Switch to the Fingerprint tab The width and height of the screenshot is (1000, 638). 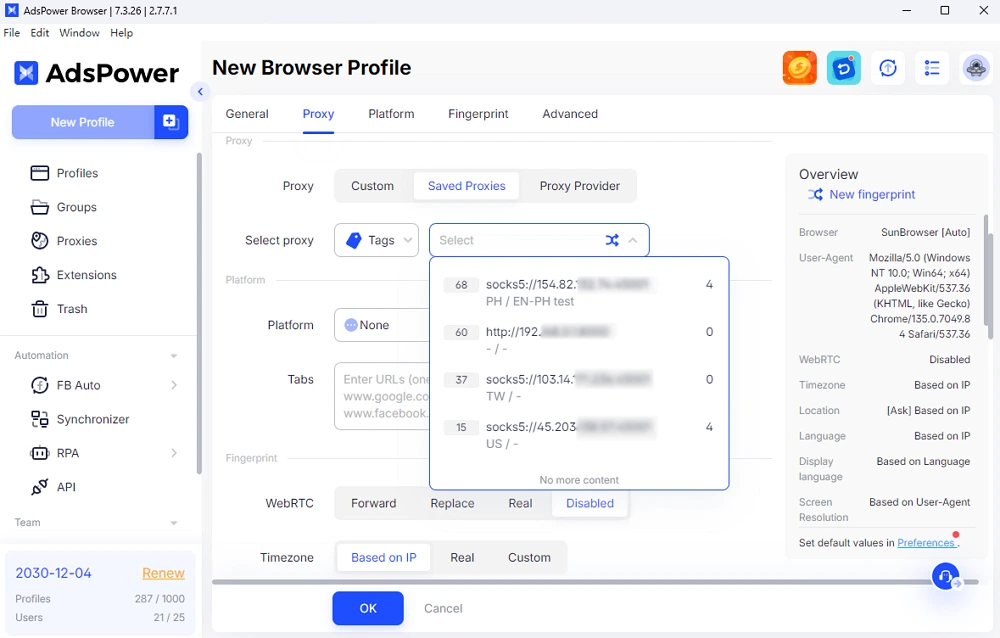pos(478,114)
